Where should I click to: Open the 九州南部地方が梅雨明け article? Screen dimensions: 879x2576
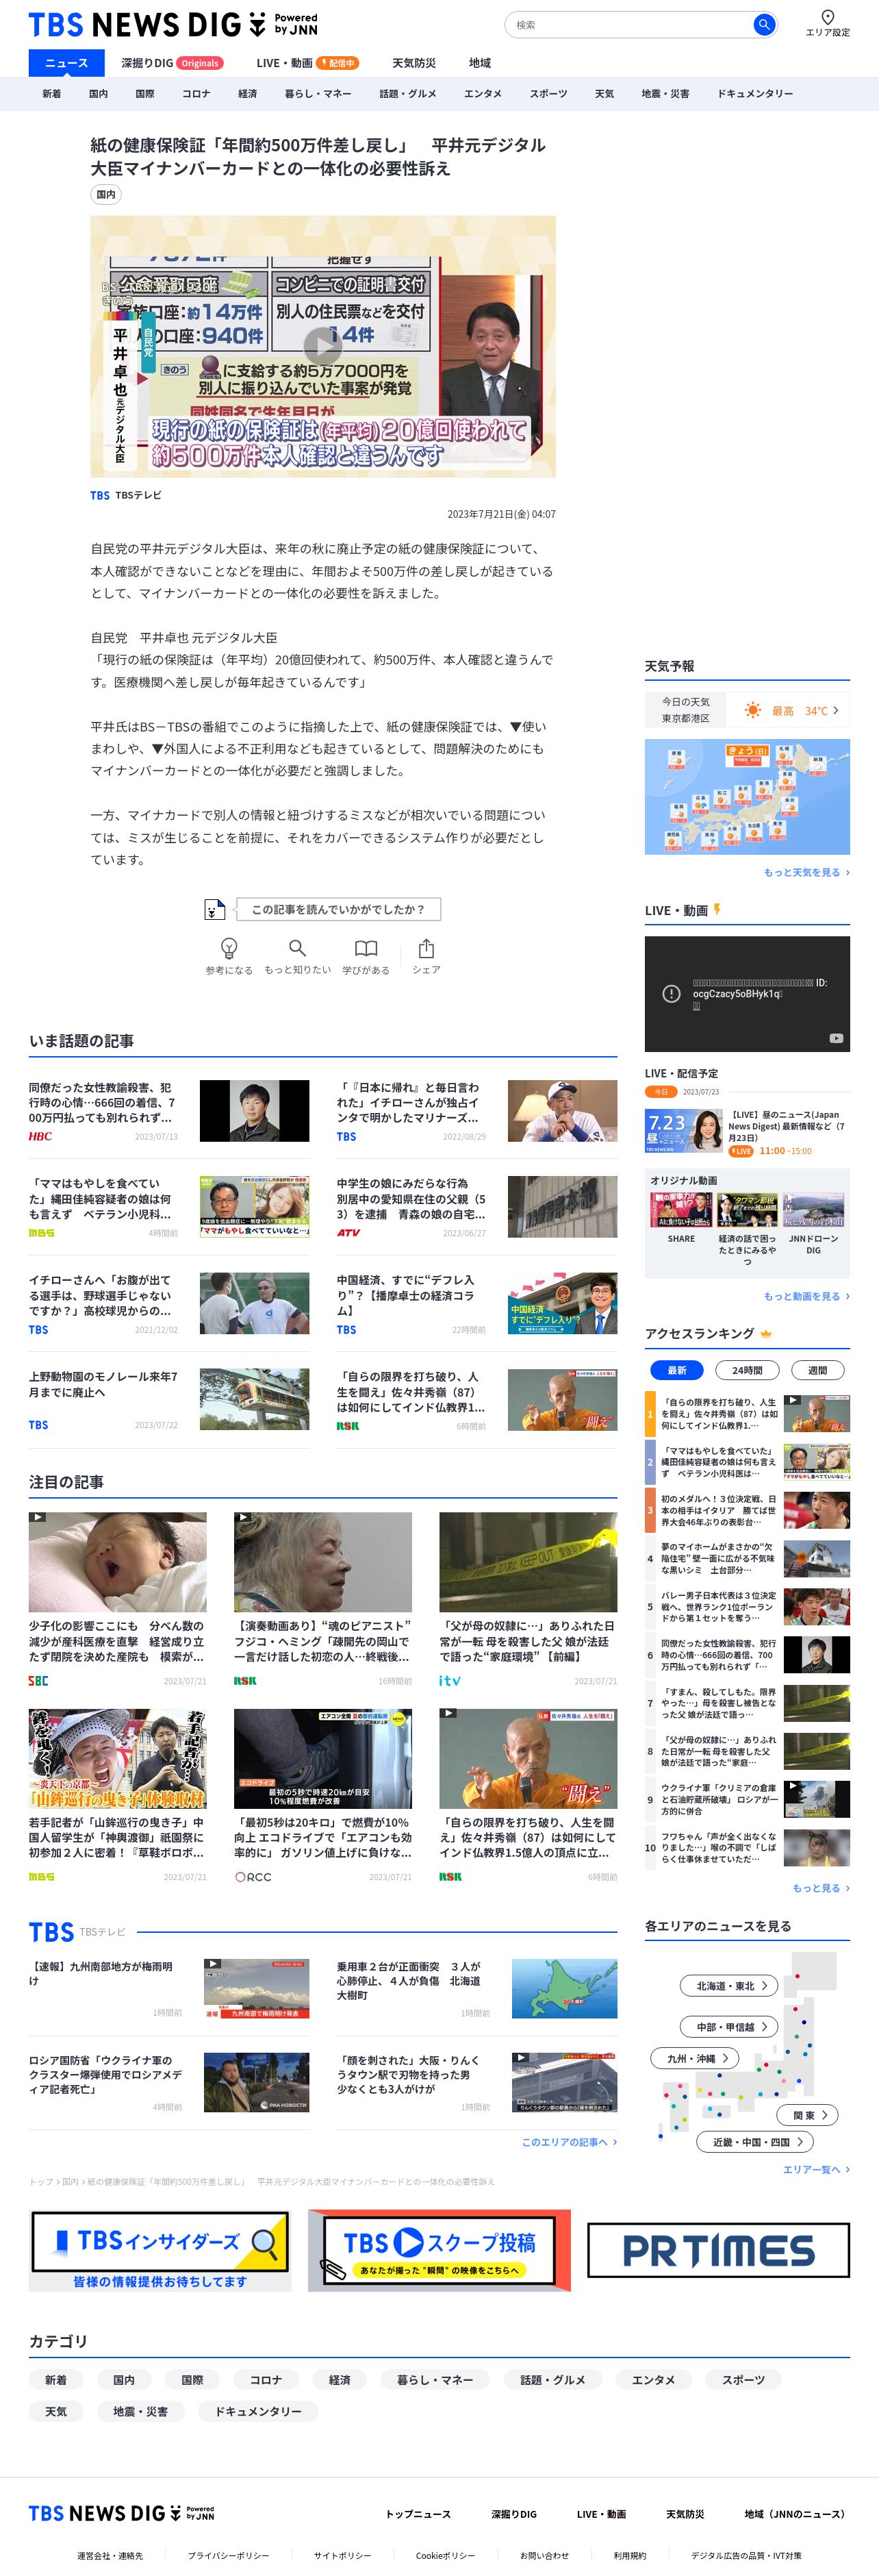point(168,1988)
